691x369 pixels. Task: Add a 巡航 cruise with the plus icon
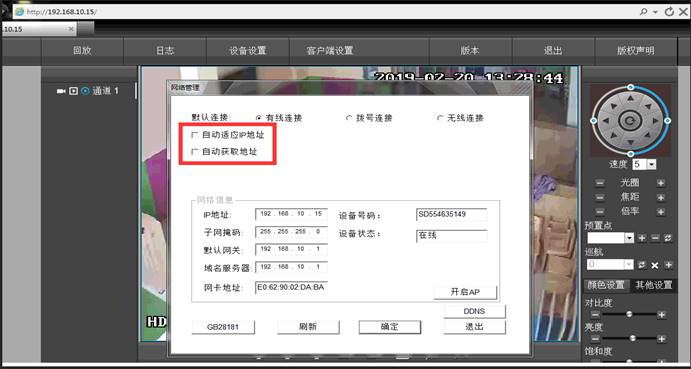click(x=669, y=265)
